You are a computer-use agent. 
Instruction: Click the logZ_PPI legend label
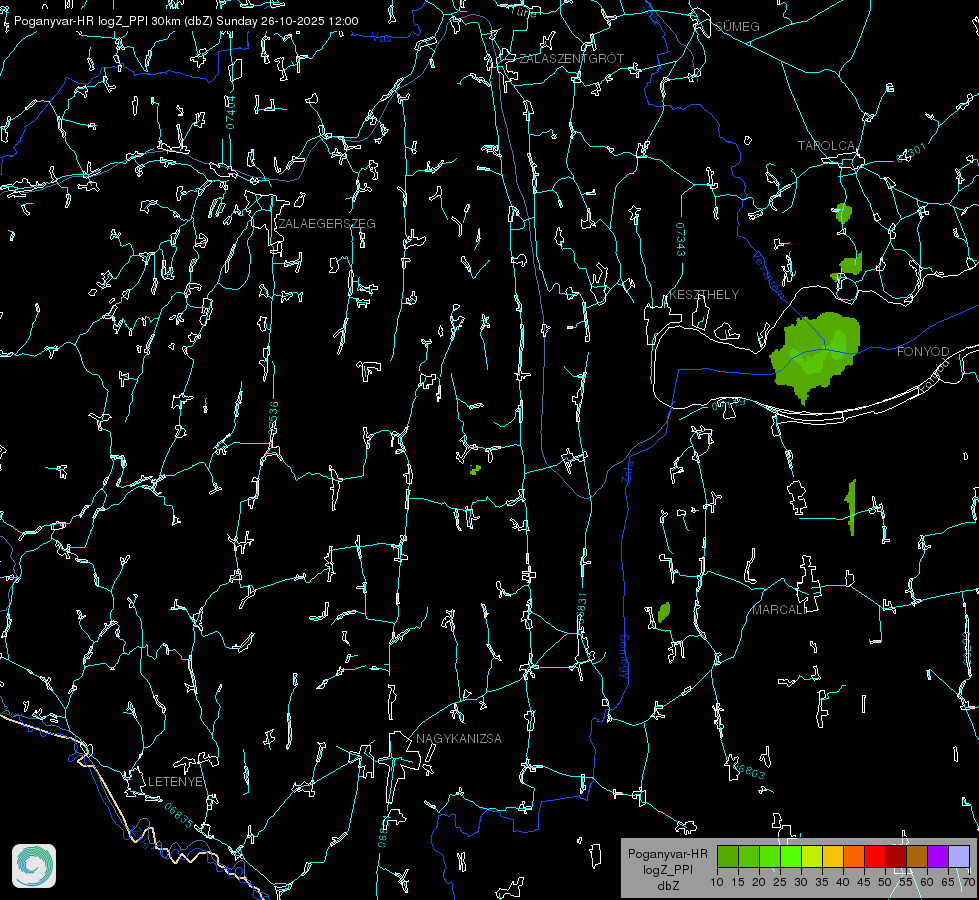[x=667, y=869]
